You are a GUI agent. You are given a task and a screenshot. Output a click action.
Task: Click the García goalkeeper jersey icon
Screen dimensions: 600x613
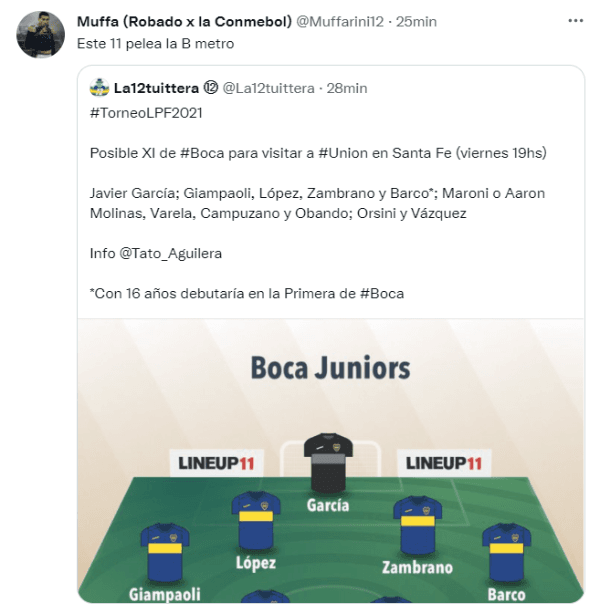327,463
